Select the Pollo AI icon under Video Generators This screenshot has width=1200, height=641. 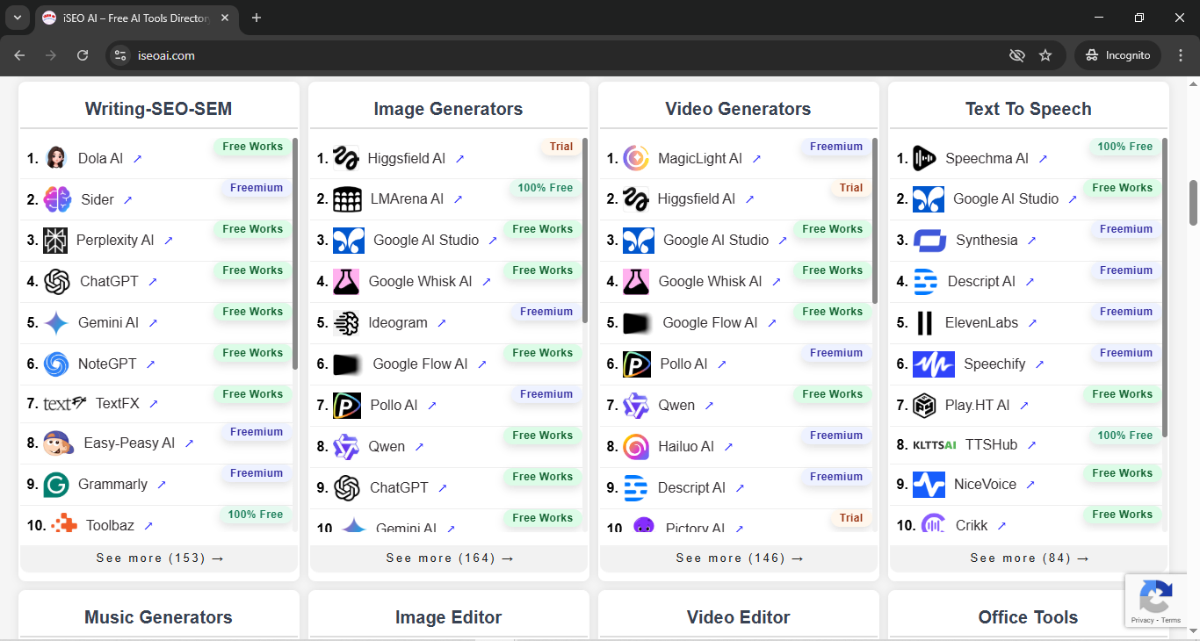(x=638, y=364)
